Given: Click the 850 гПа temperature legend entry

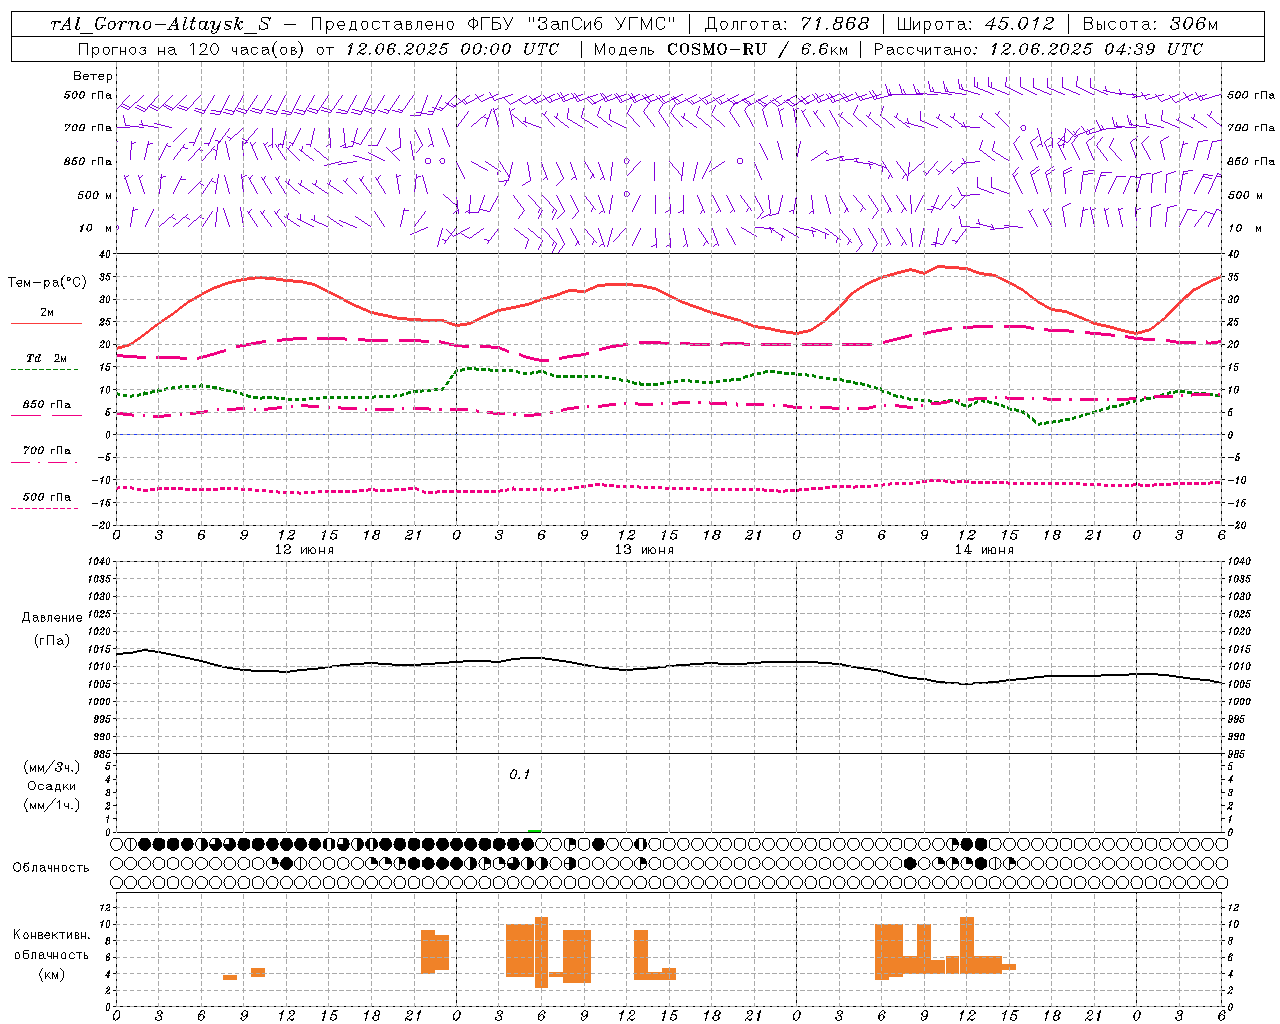Looking at the screenshot, I should coord(47,405).
